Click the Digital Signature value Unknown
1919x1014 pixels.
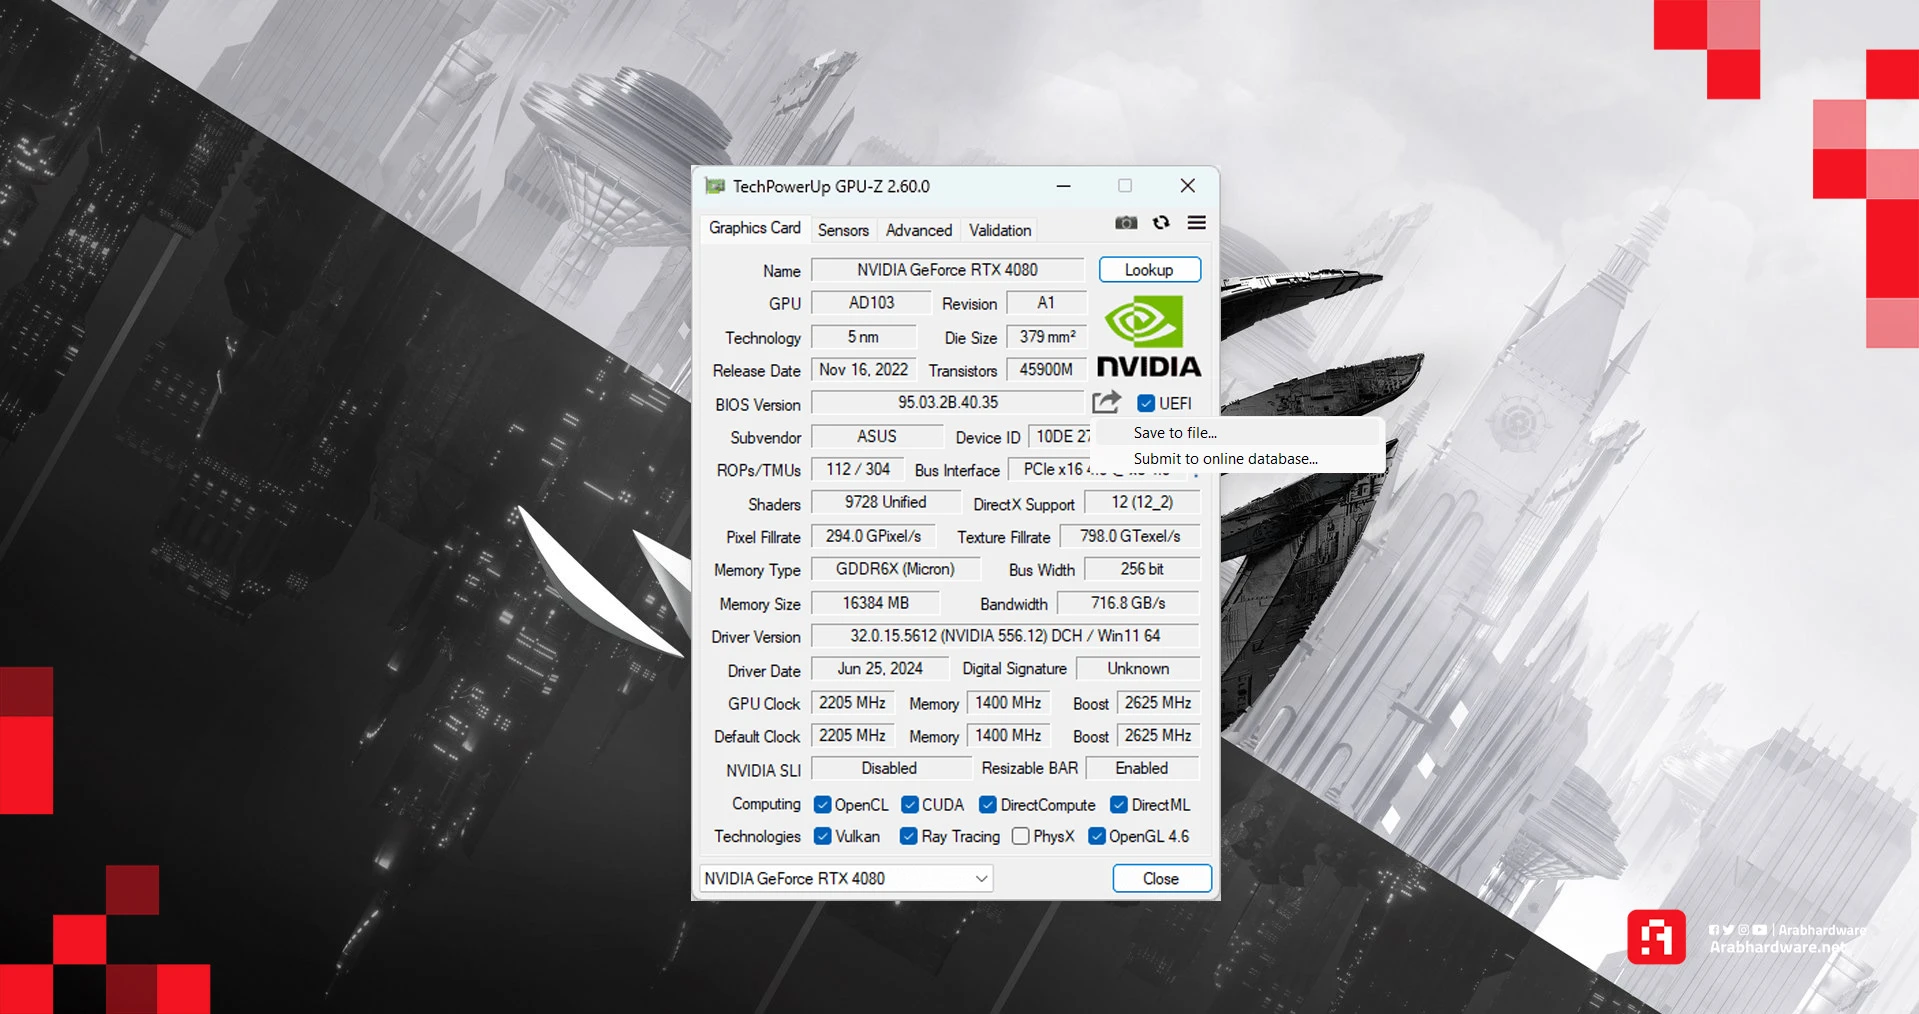1138,669
